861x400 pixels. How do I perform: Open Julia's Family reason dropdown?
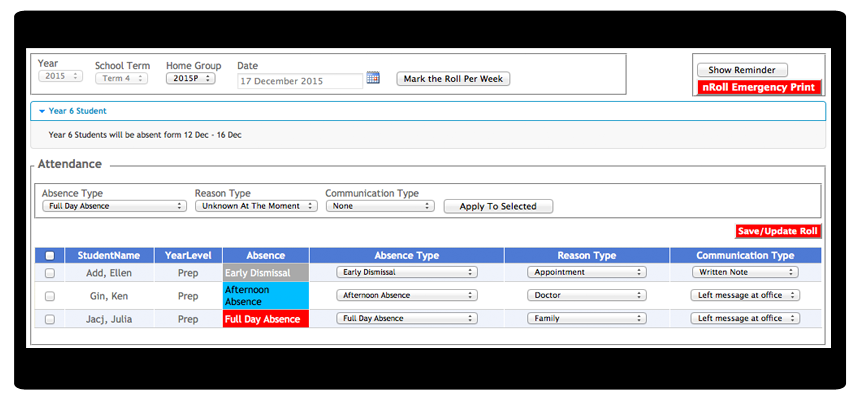586,318
